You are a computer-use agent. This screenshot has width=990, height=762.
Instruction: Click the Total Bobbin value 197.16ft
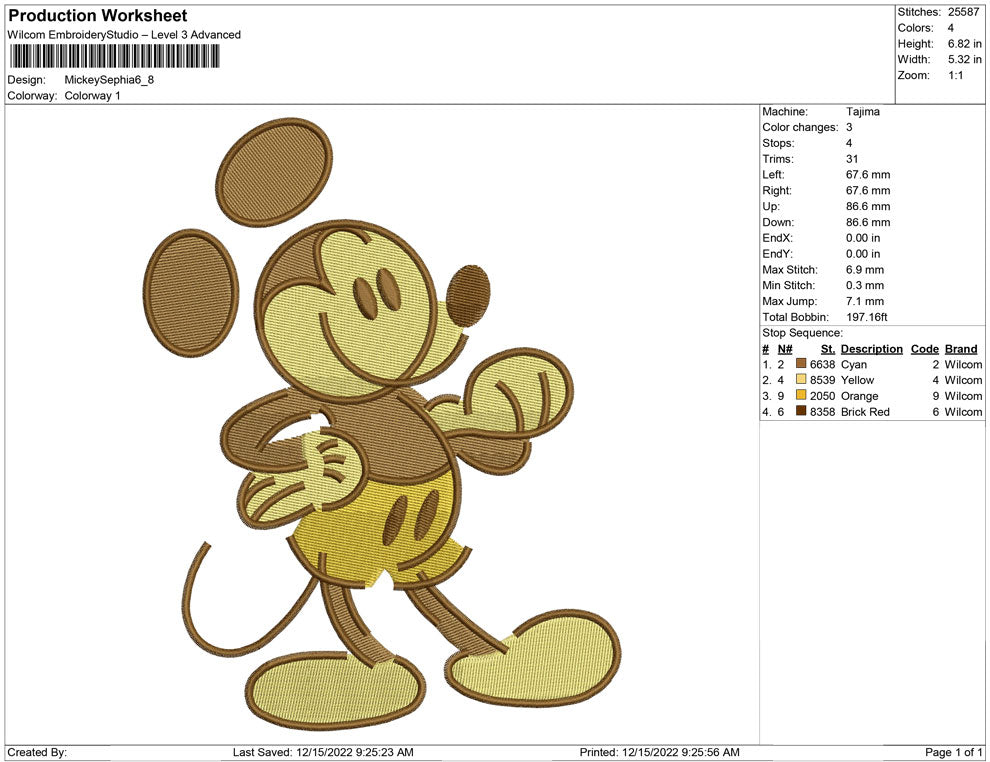pyautogui.click(x=866, y=317)
